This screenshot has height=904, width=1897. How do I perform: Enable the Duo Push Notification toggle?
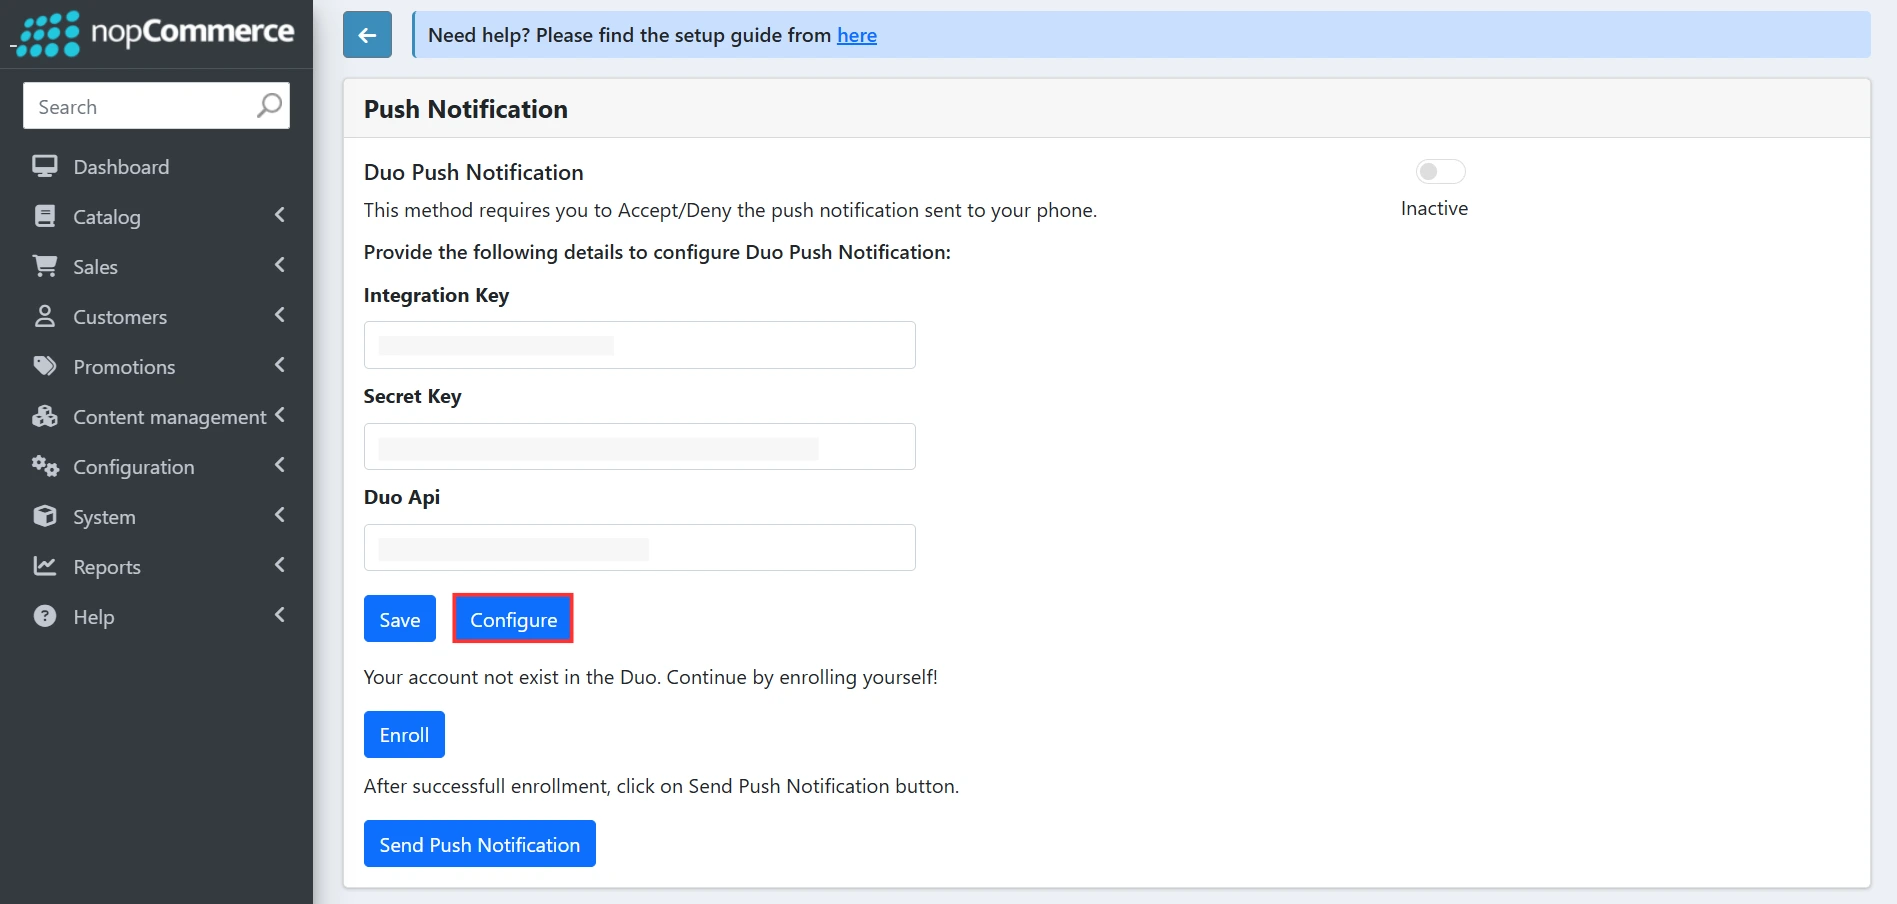pos(1440,171)
